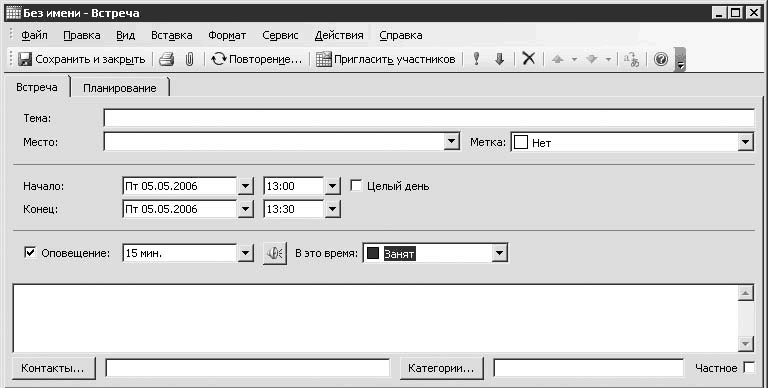
Task: Close the Встреча window
Action: point(753,13)
